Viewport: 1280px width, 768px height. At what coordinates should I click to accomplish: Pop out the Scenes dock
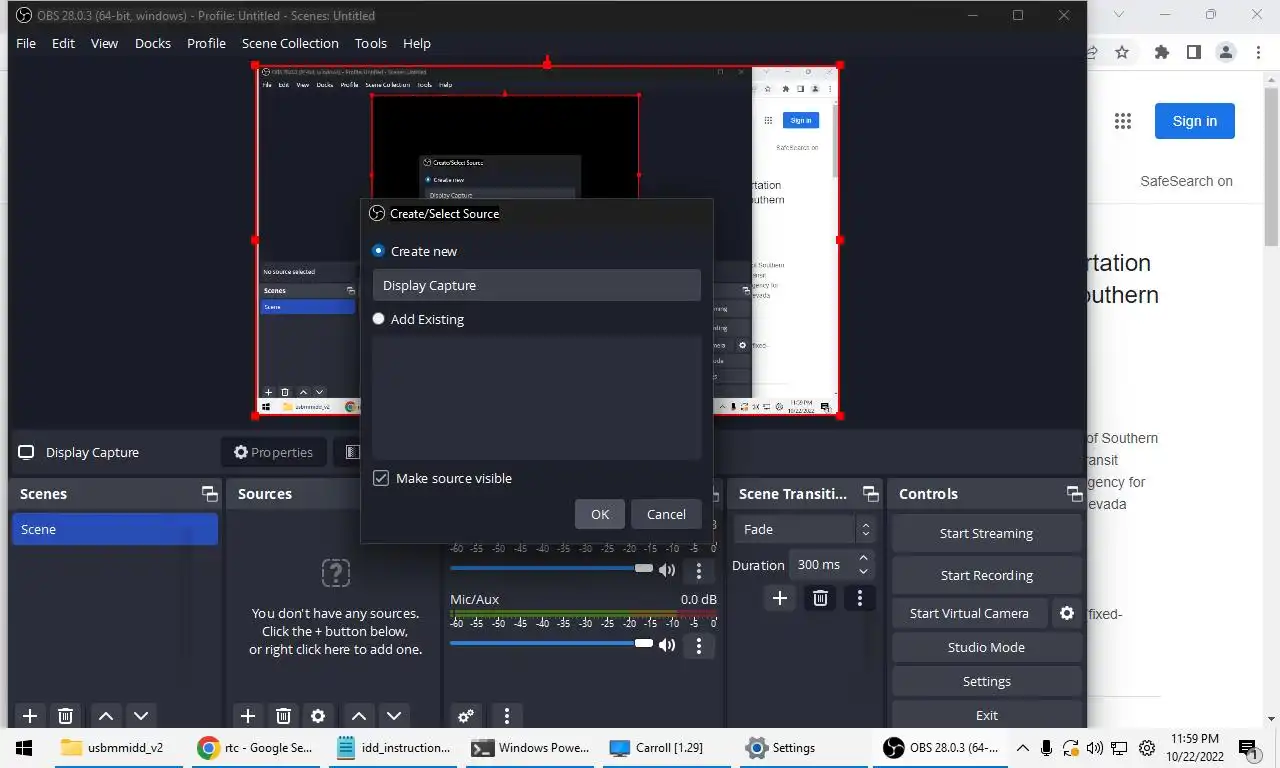(209, 494)
